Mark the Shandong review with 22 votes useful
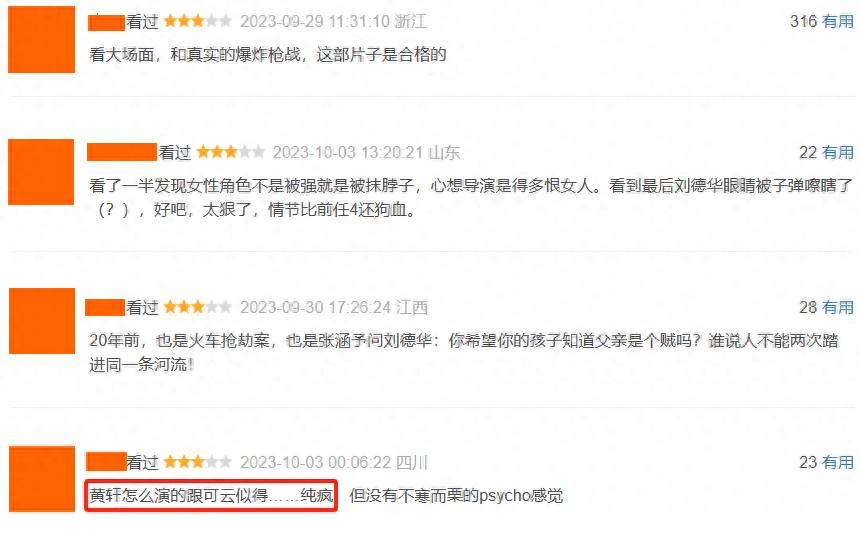Image resolution: width=861 pixels, height=534 pixels. [x=838, y=152]
